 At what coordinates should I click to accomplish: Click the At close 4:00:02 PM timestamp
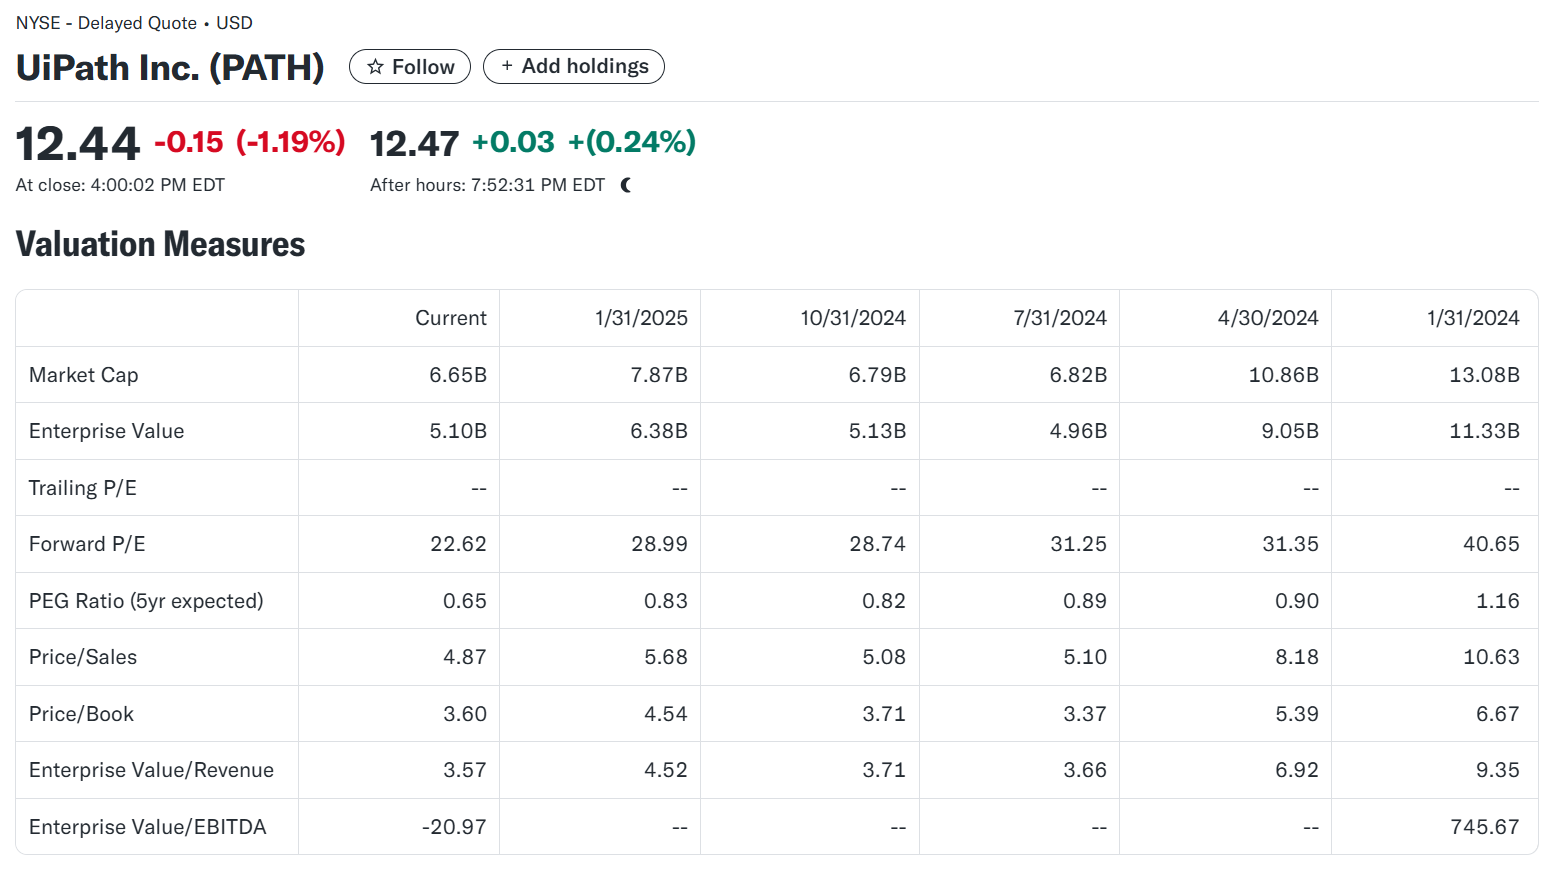click(120, 185)
